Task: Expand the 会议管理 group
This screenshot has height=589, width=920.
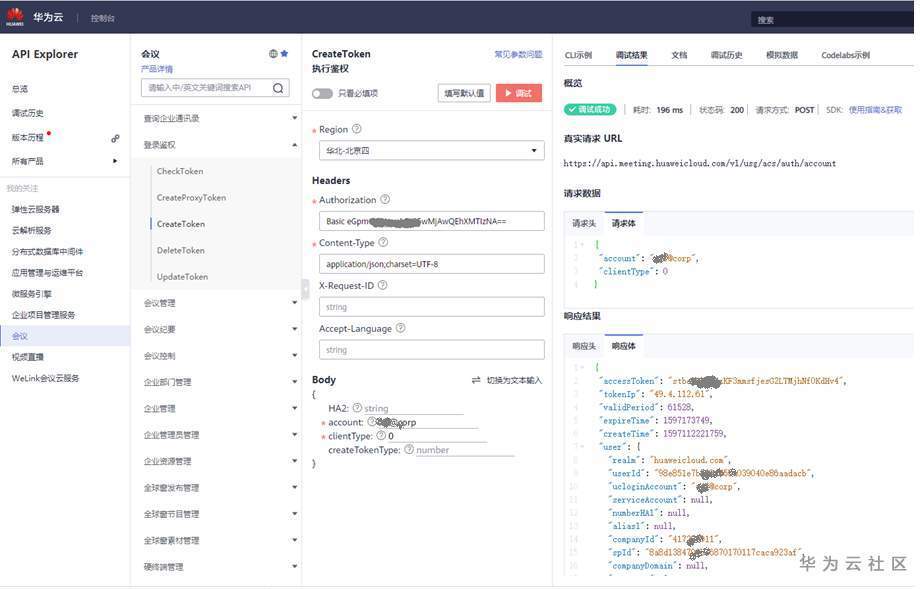Action: pyautogui.click(x=295, y=303)
